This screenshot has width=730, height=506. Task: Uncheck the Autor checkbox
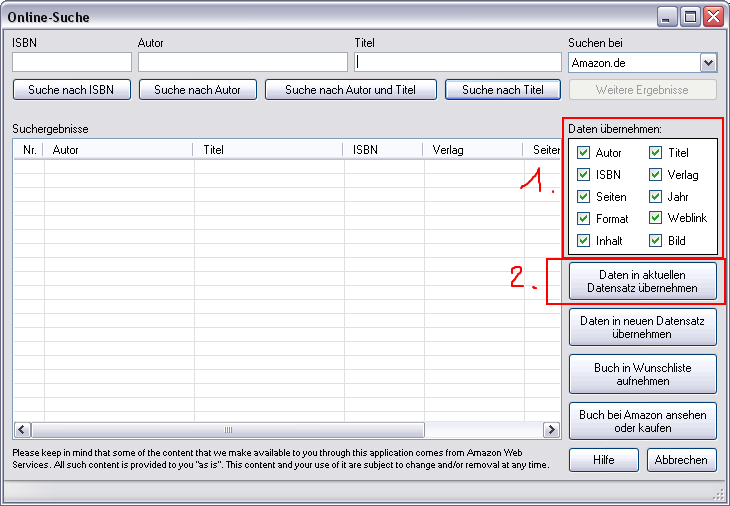click(584, 153)
